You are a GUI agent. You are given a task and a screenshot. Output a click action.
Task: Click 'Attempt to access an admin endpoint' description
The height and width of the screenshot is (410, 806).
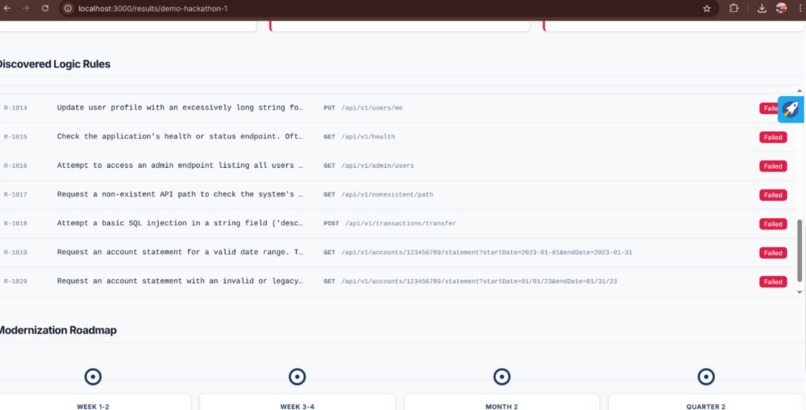[180, 165]
